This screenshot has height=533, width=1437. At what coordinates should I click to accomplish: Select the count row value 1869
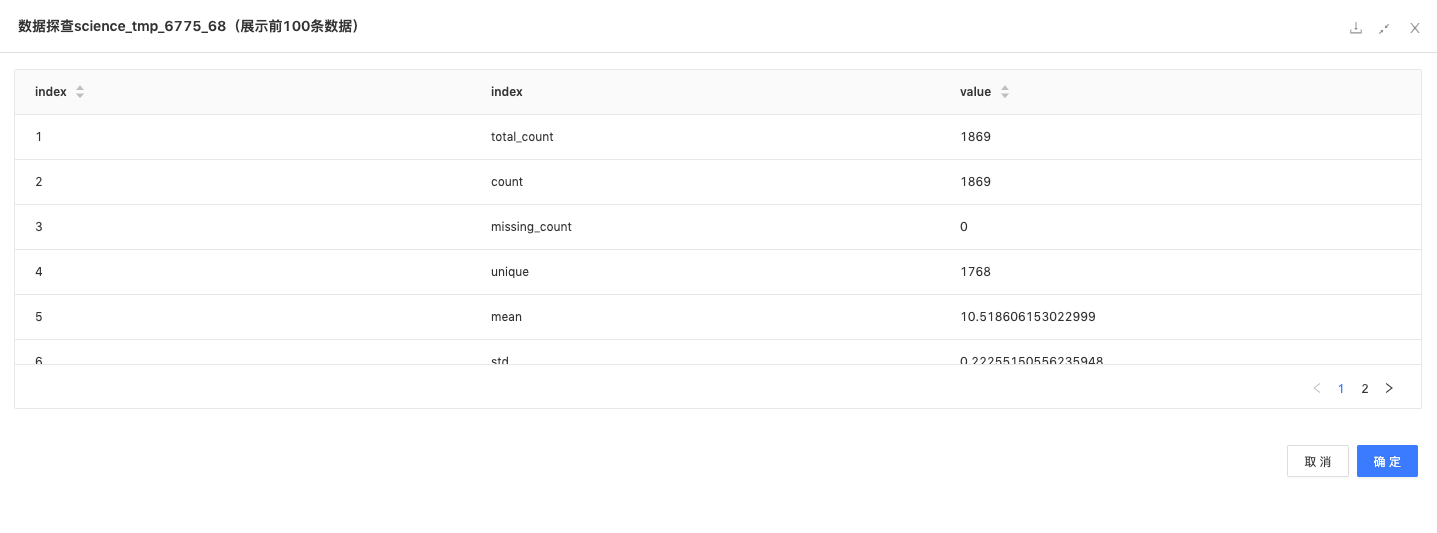975,182
